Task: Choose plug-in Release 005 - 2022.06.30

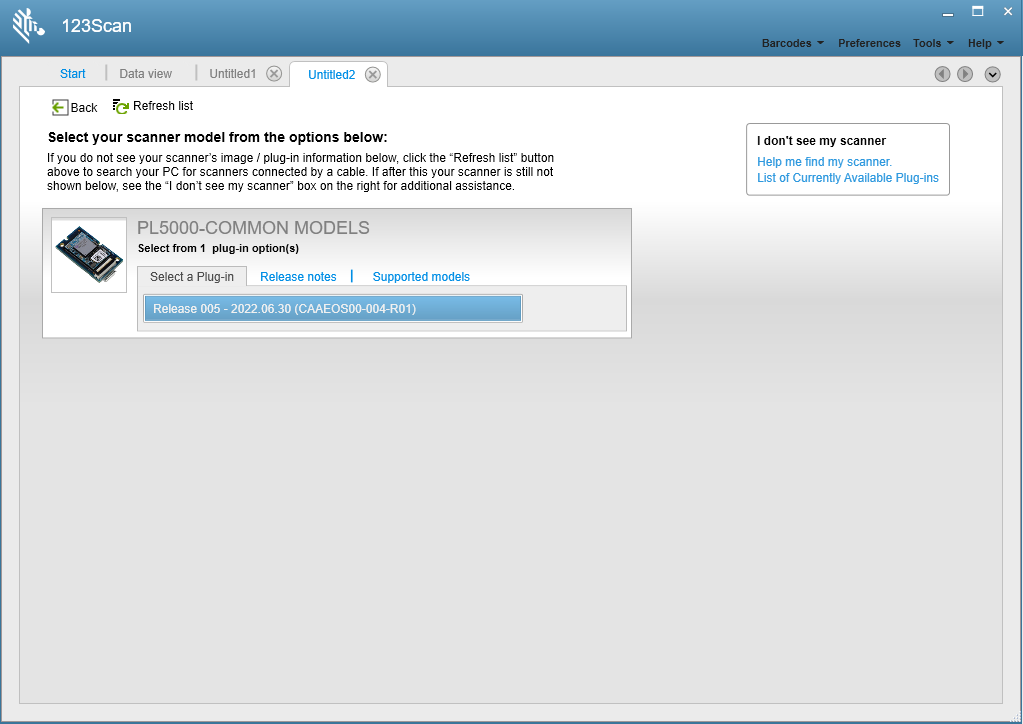Action: click(x=333, y=309)
